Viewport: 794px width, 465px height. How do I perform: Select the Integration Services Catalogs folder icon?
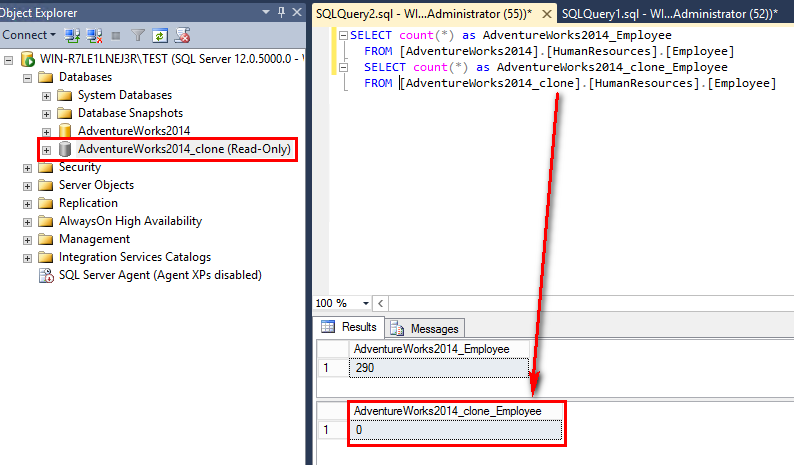(x=46, y=257)
